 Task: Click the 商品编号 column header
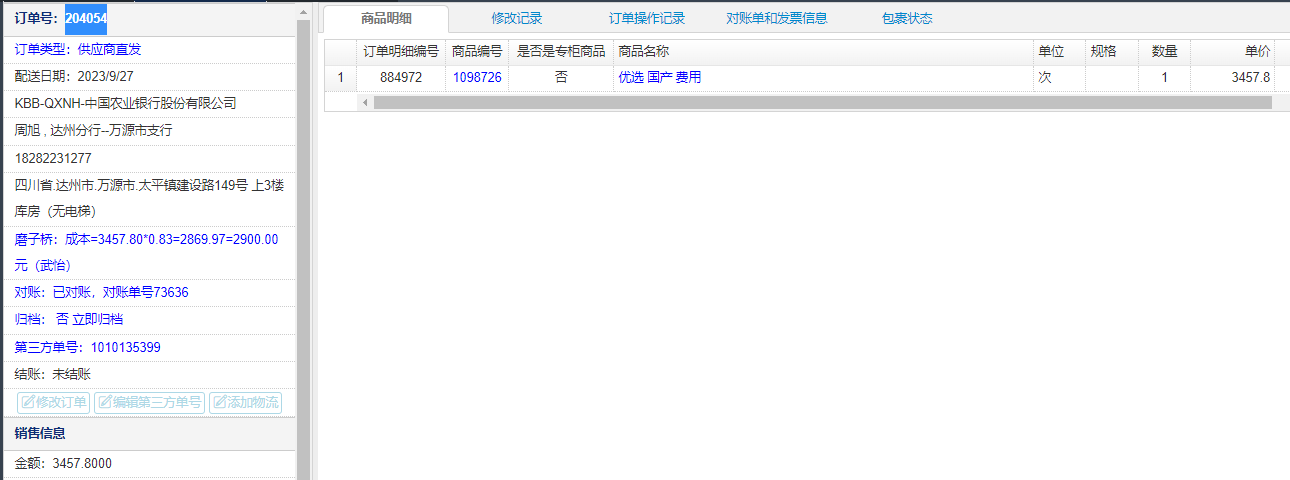click(x=477, y=51)
